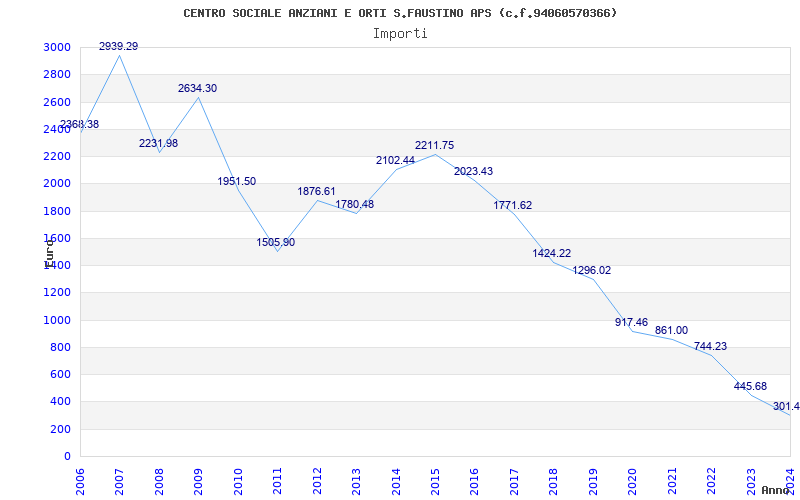Select the 2009 year on x-axis
The height and width of the screenshot is (500, 800).
coord(198,480)
